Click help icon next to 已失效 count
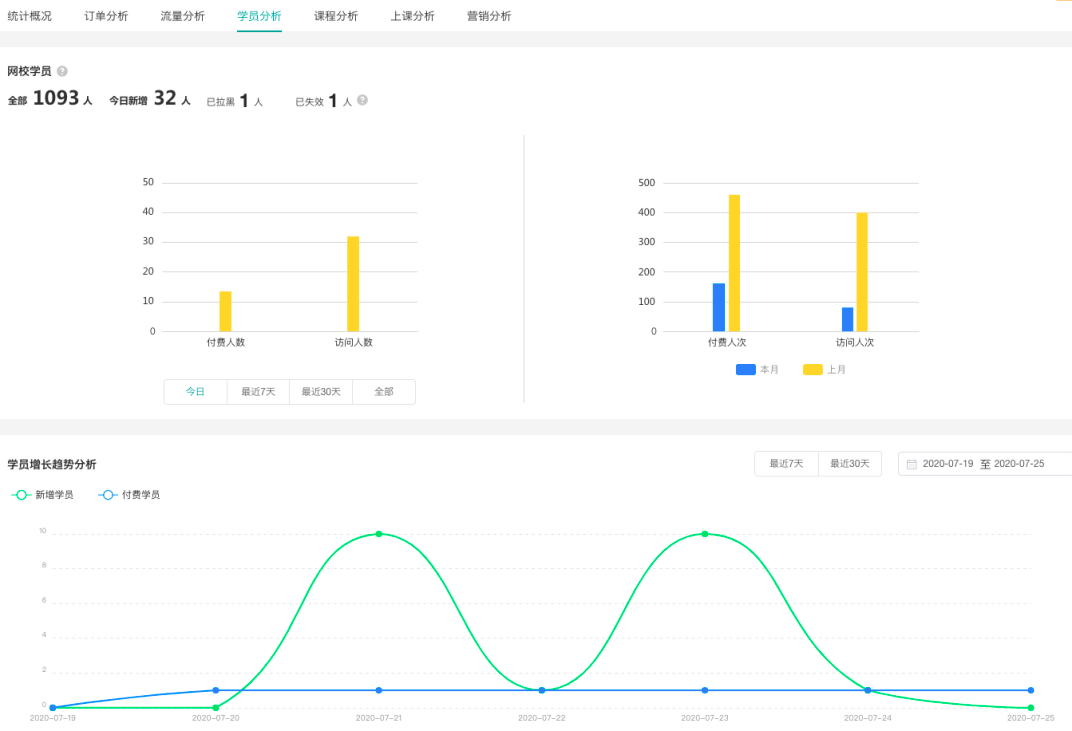 coord(362,100)
